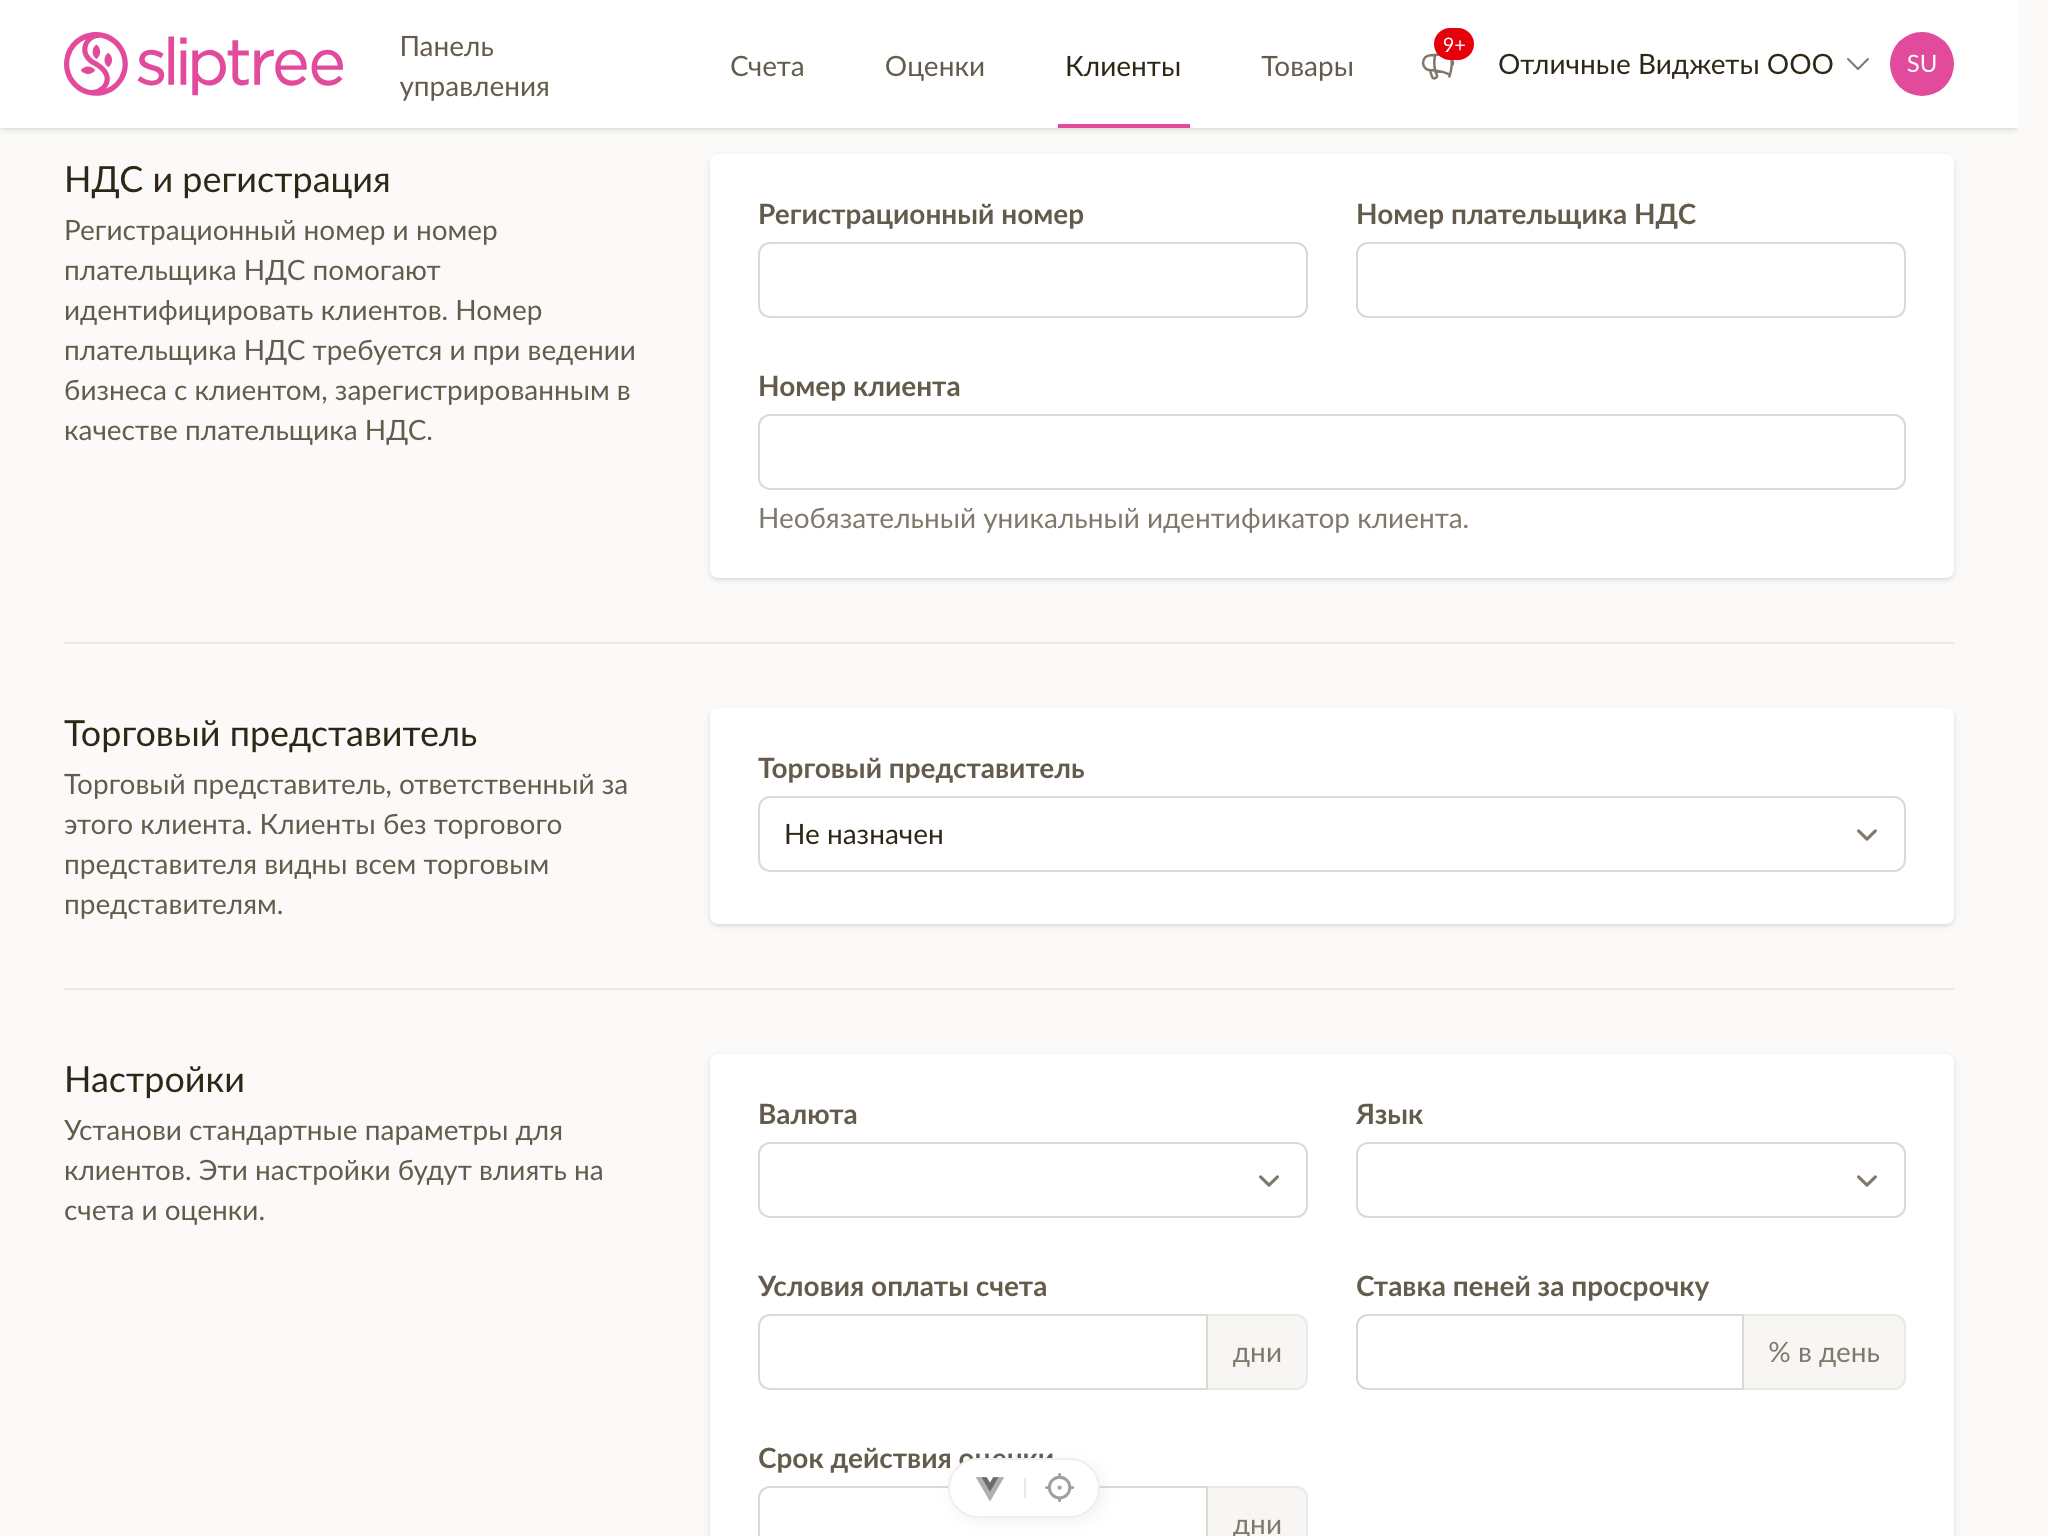Click the component inspector target icon

coord(1059,1488)
